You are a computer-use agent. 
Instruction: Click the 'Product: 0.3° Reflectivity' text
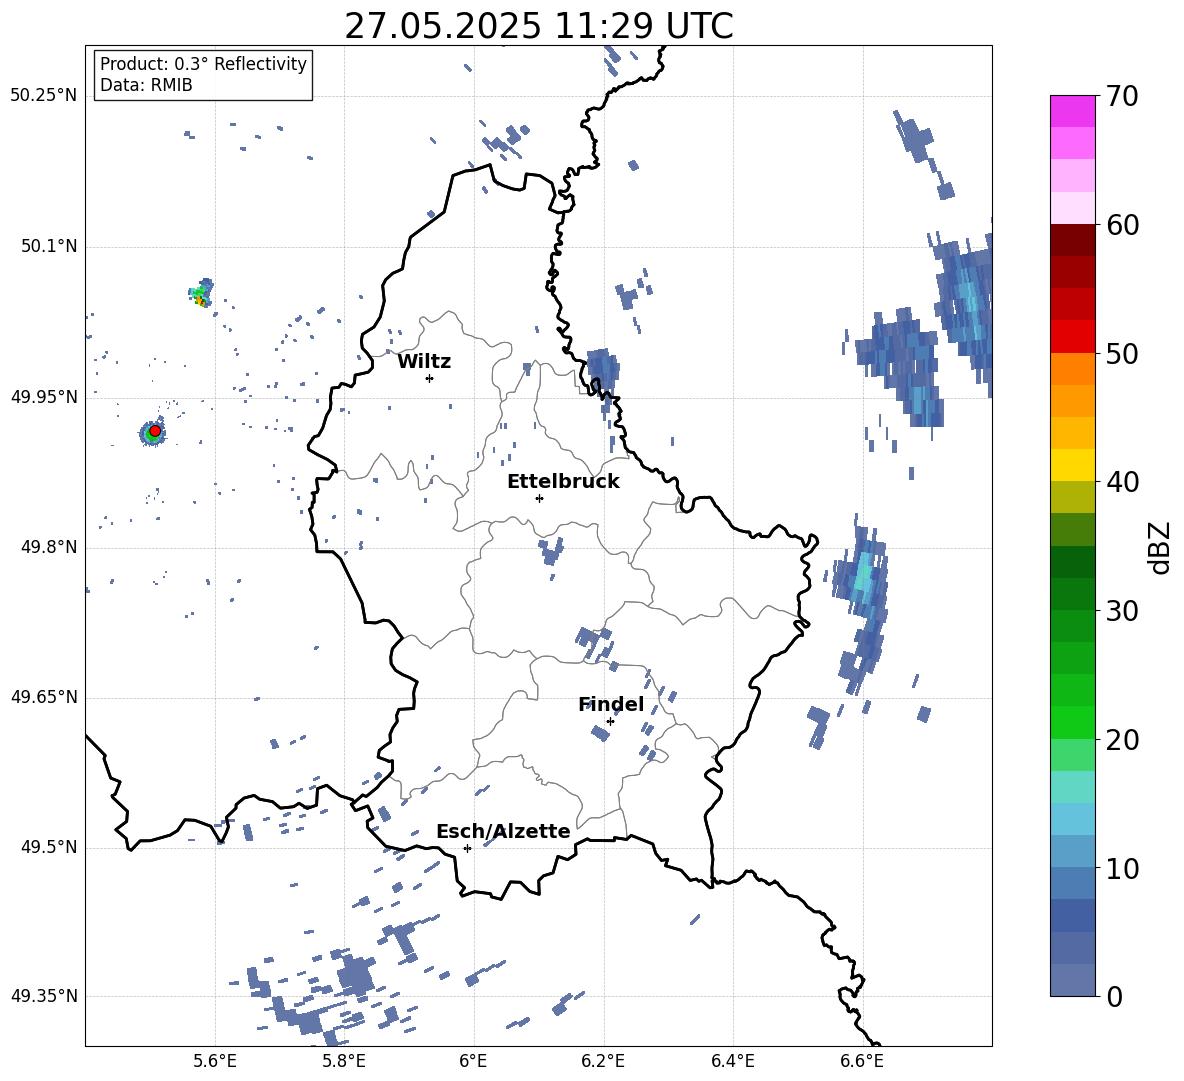point(203,64)
